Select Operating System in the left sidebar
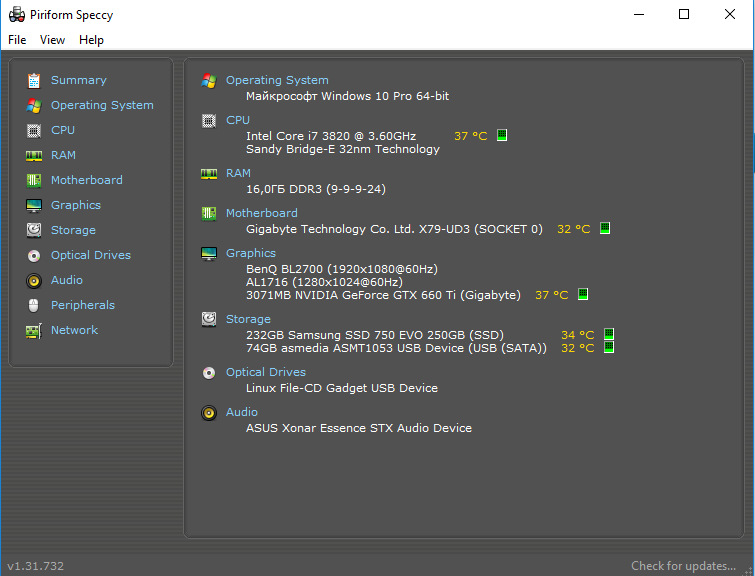 (102, 105)
